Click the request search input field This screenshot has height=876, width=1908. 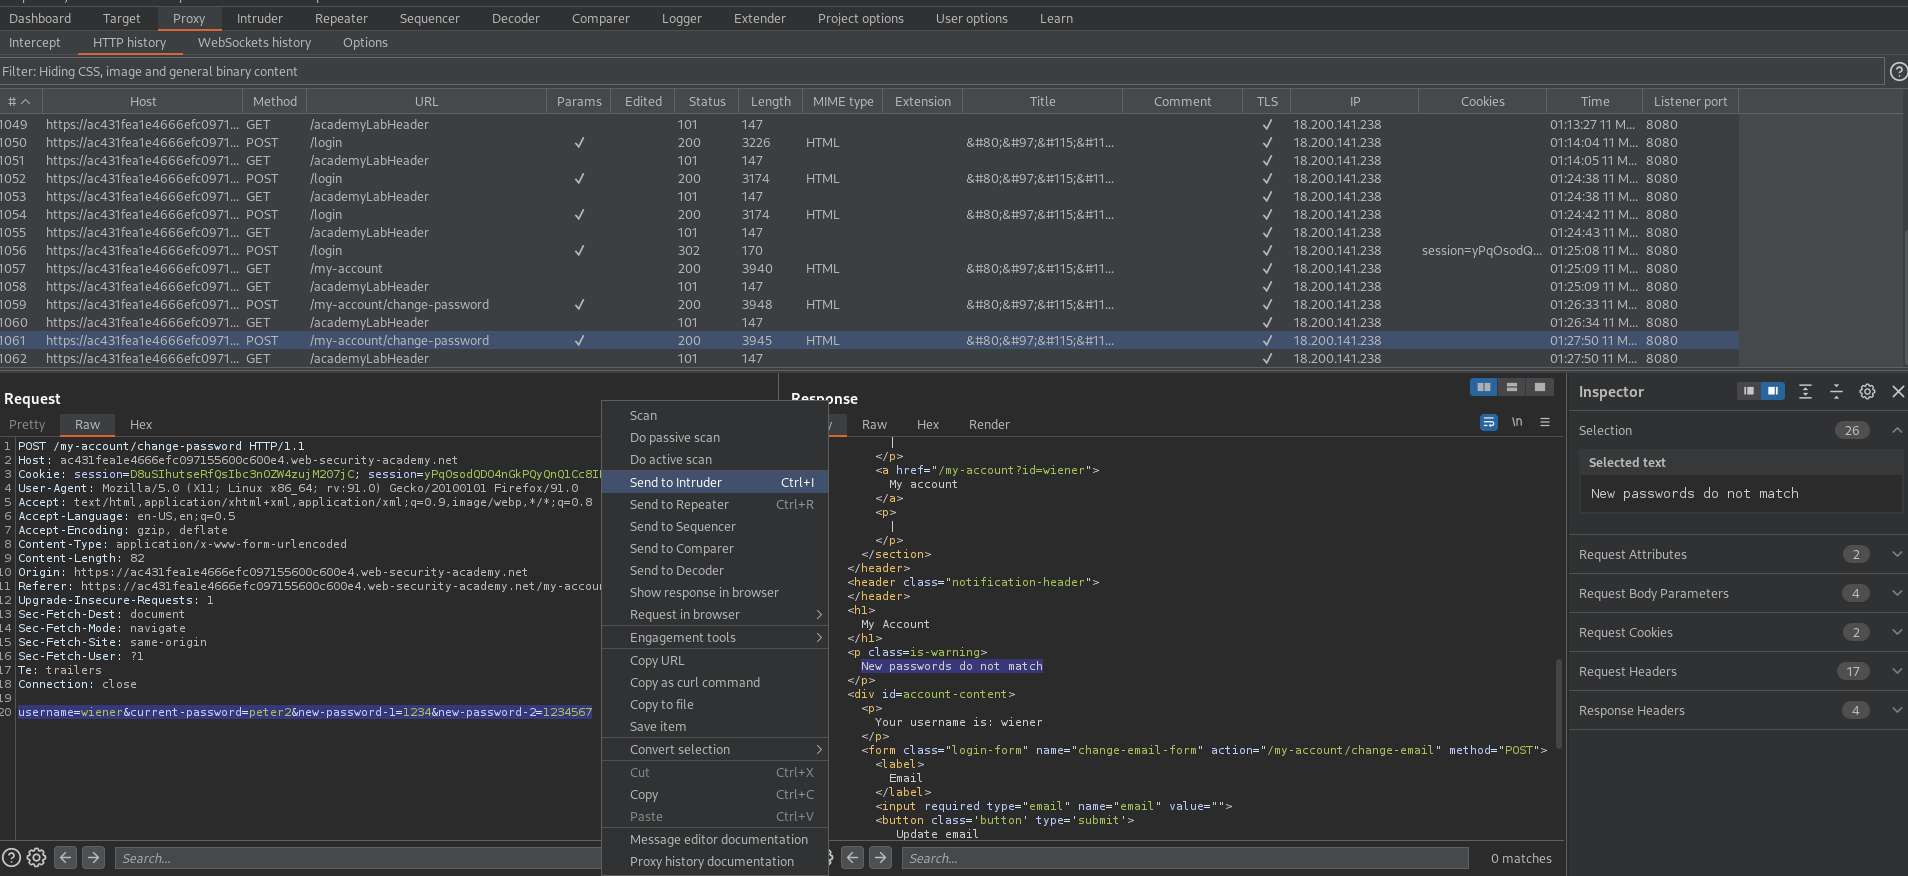[356, 858]
